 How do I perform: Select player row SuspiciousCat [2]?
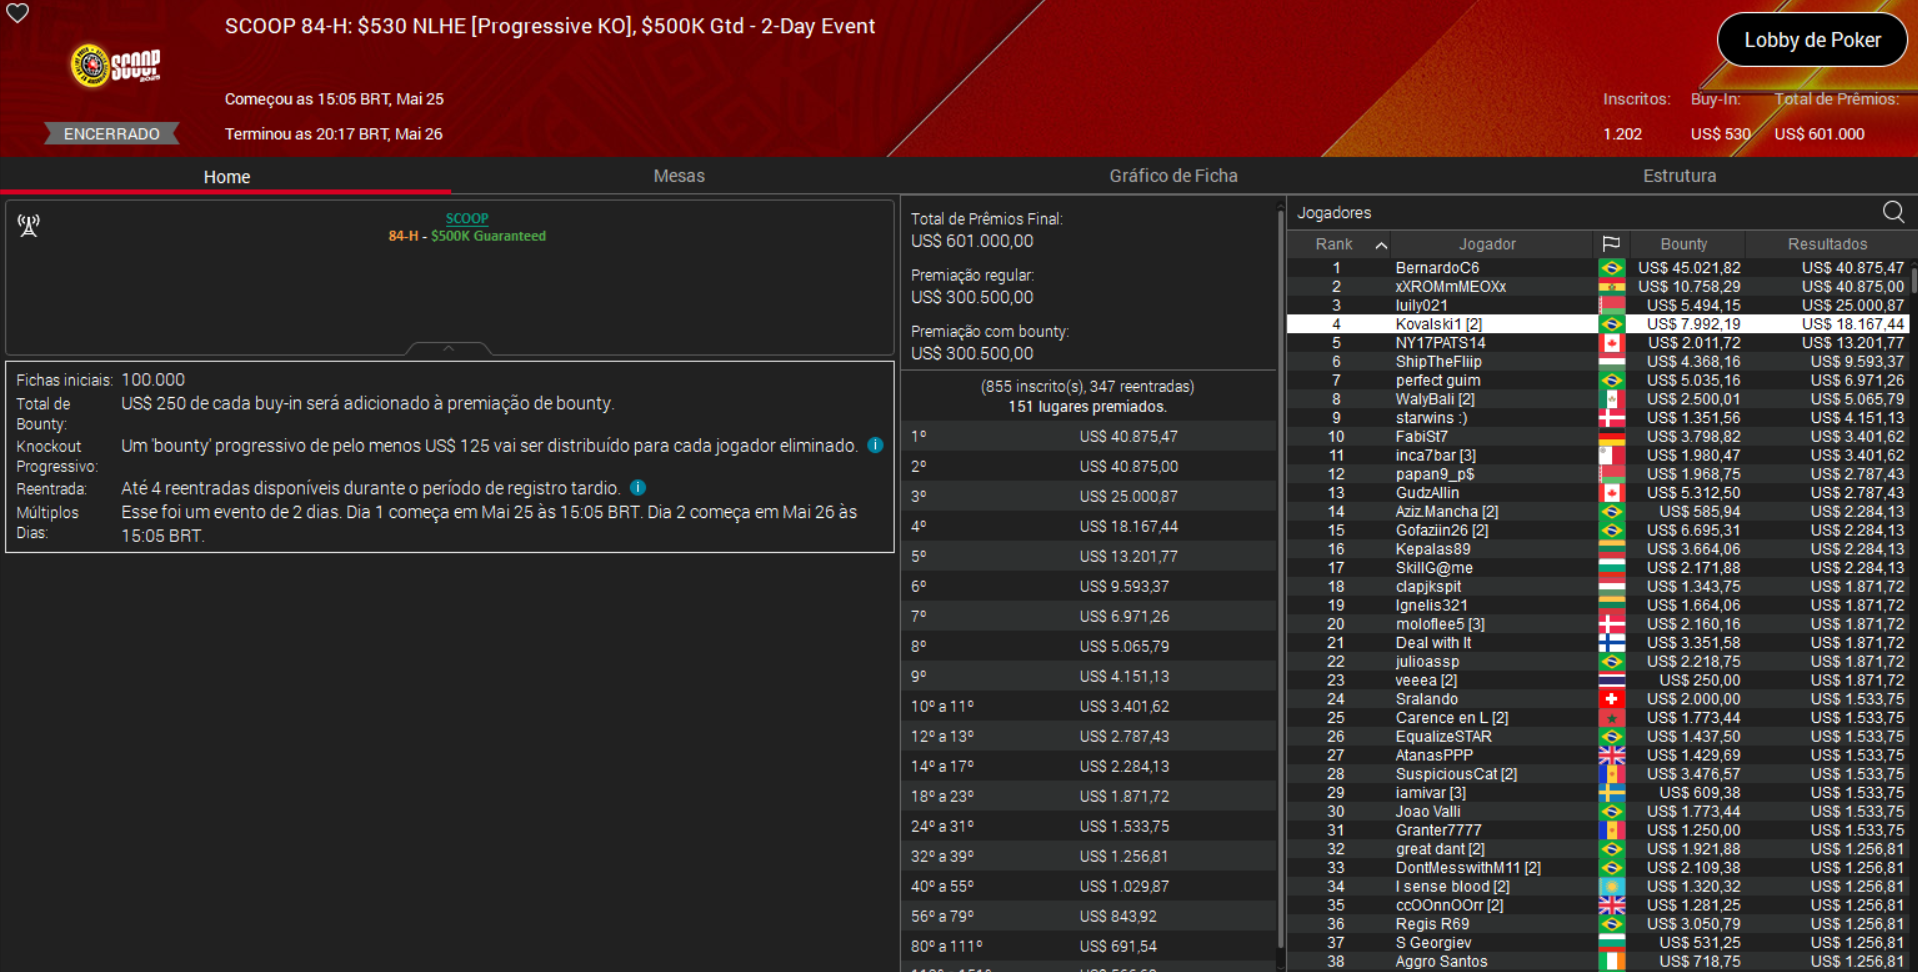point(1598,774)
